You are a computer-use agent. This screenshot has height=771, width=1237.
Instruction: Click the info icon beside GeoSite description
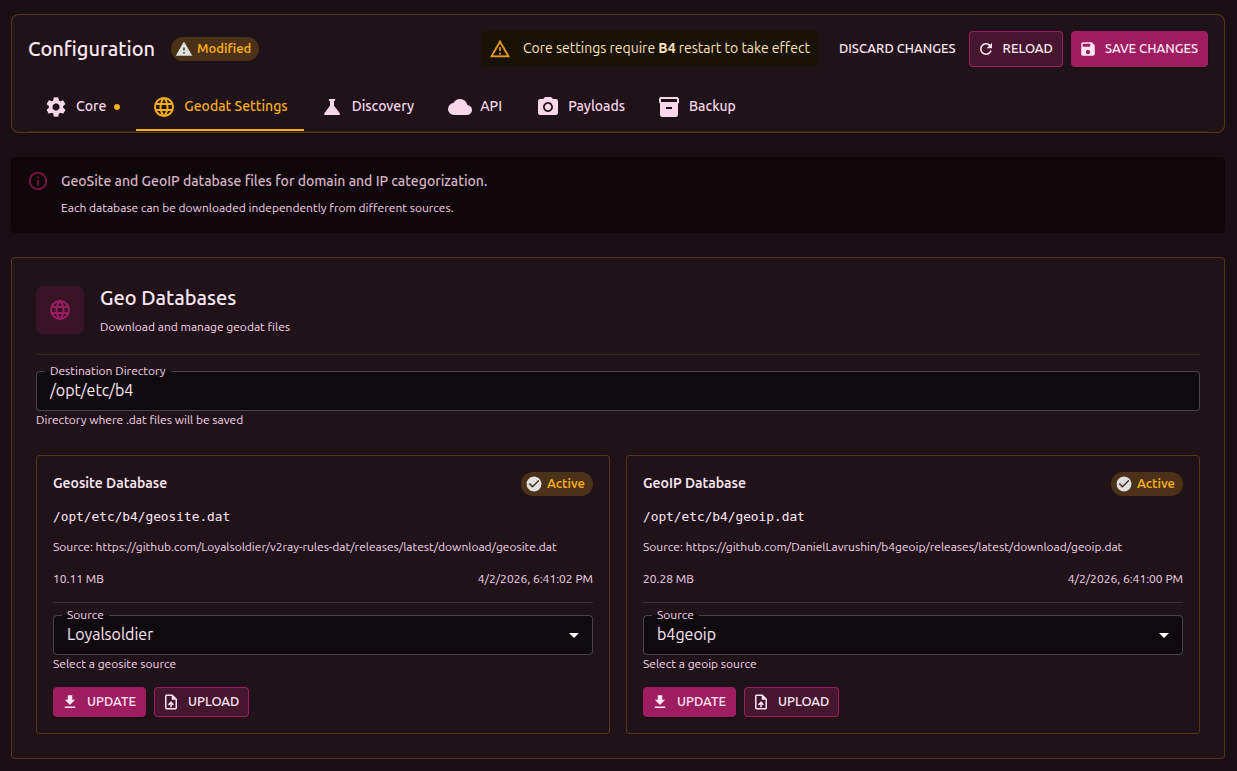38,181
